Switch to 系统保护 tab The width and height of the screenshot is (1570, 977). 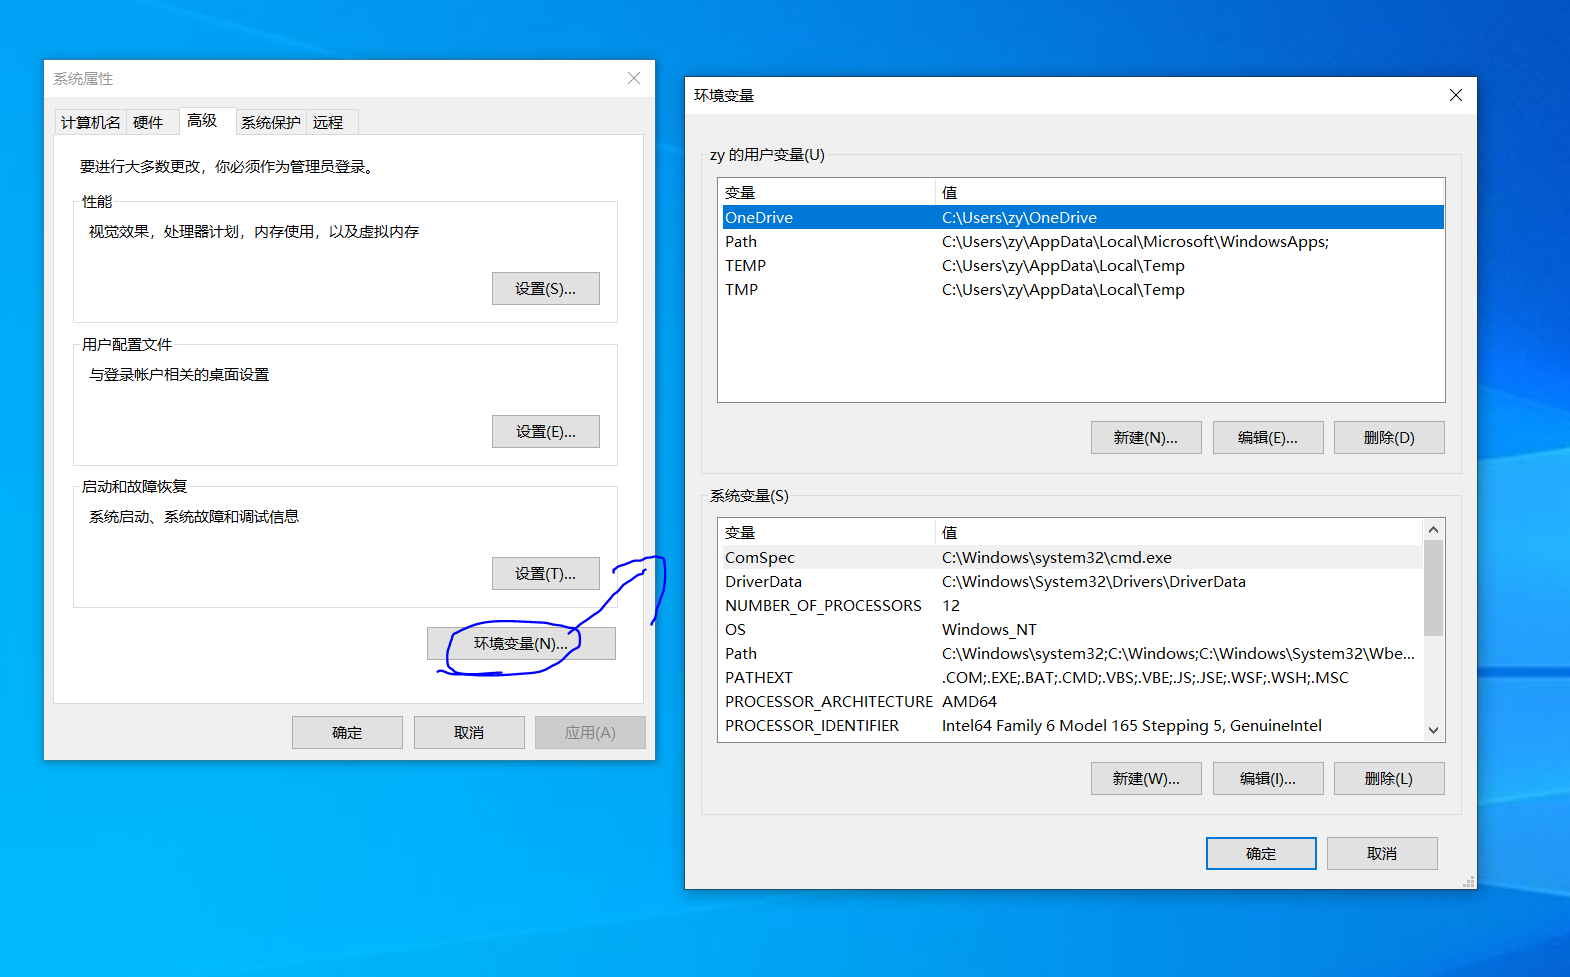click(x=271, y=122)
